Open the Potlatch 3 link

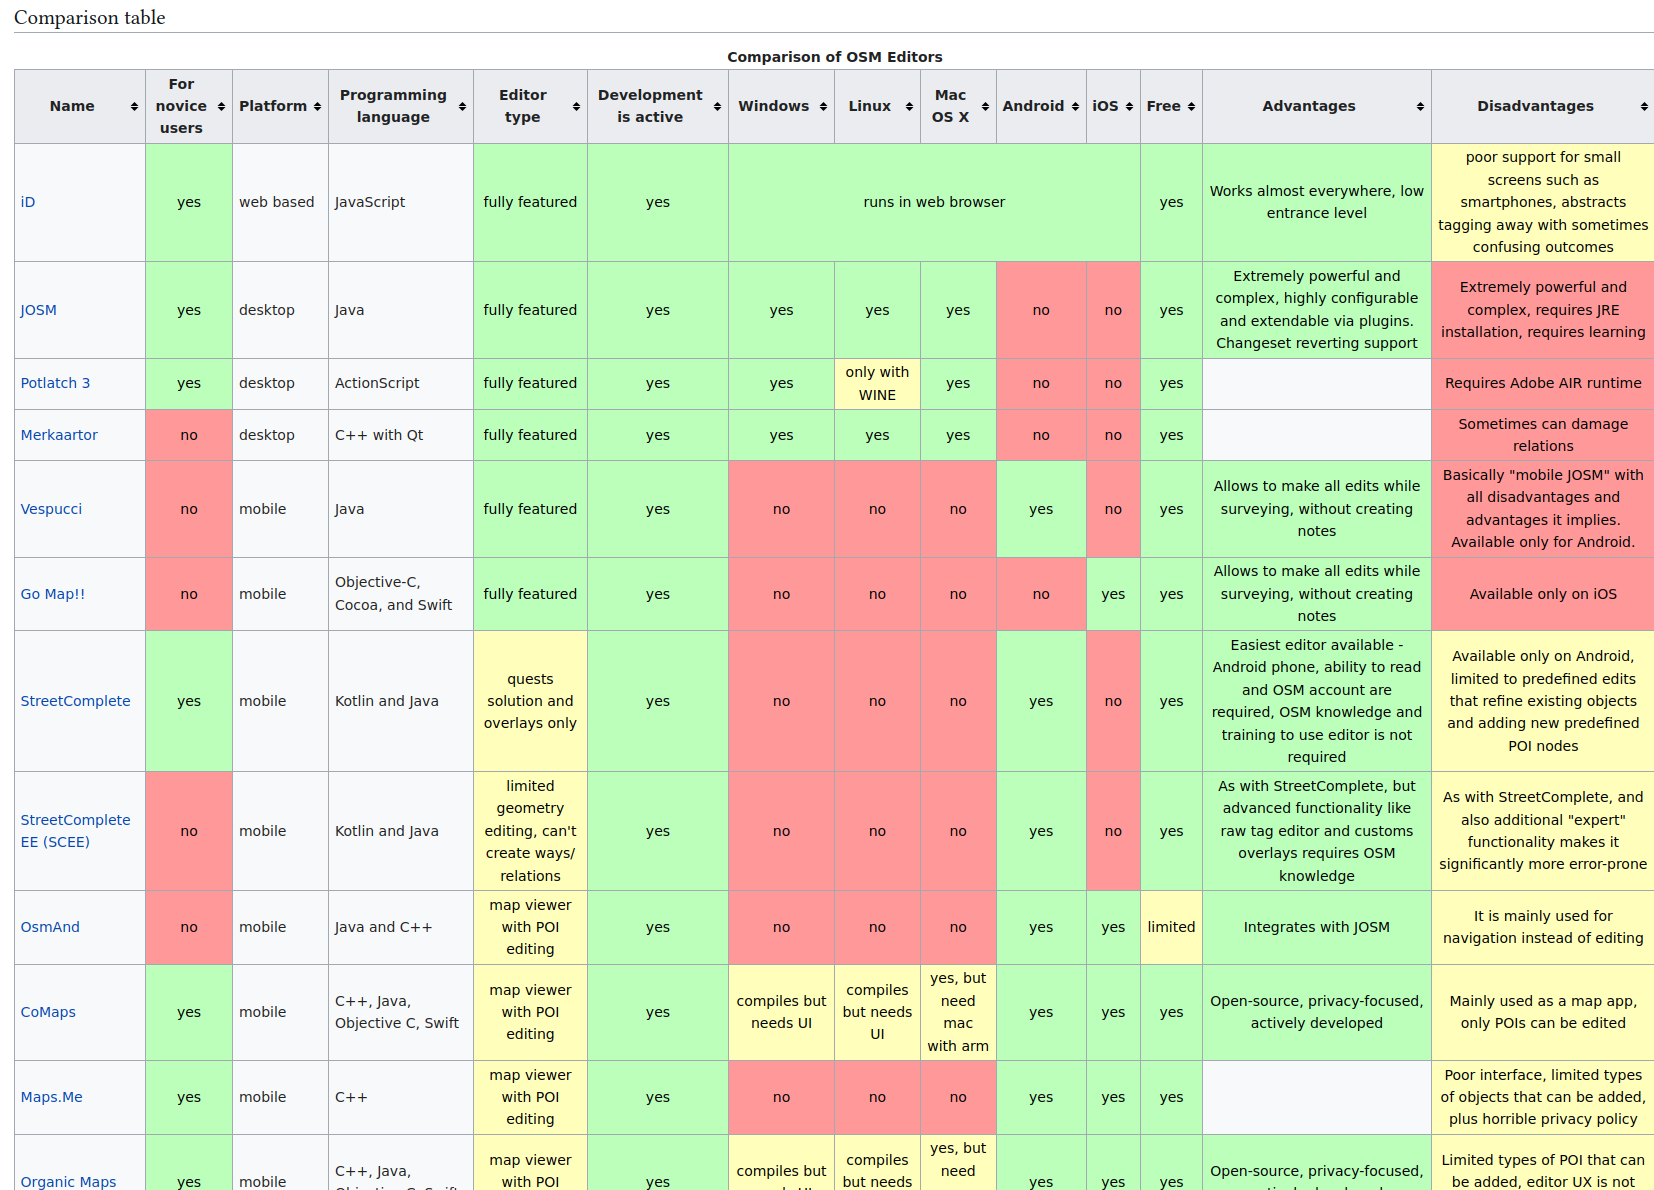click(56, 383)
